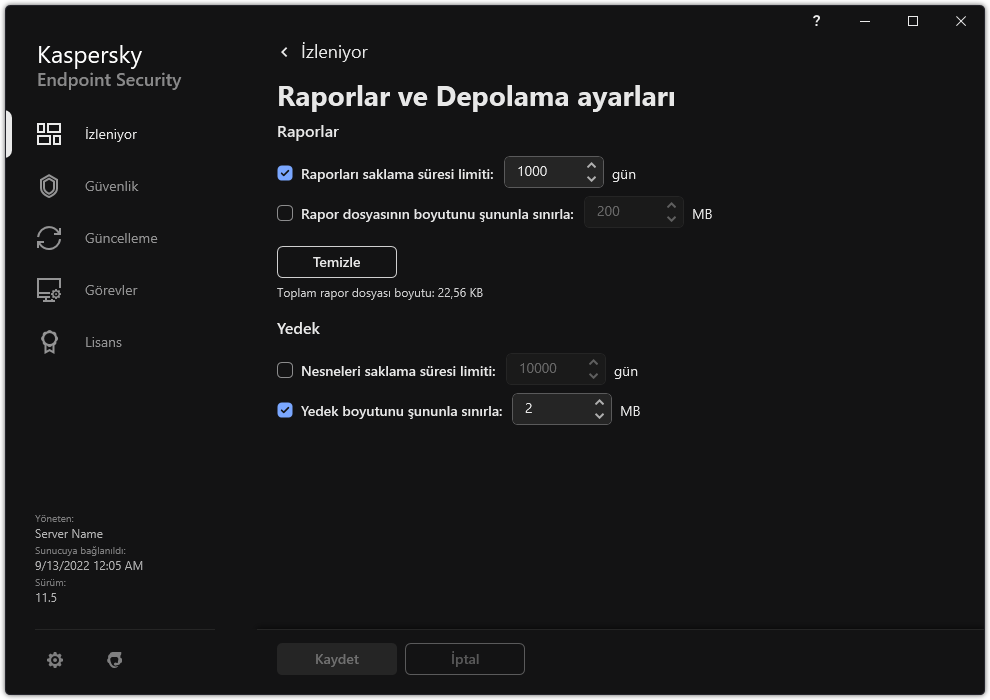990x700 pixels.
Task: Uncheck Raporları saklama süresi limiti checkbox
Action: pyautogui.click(x=285, y=173)
